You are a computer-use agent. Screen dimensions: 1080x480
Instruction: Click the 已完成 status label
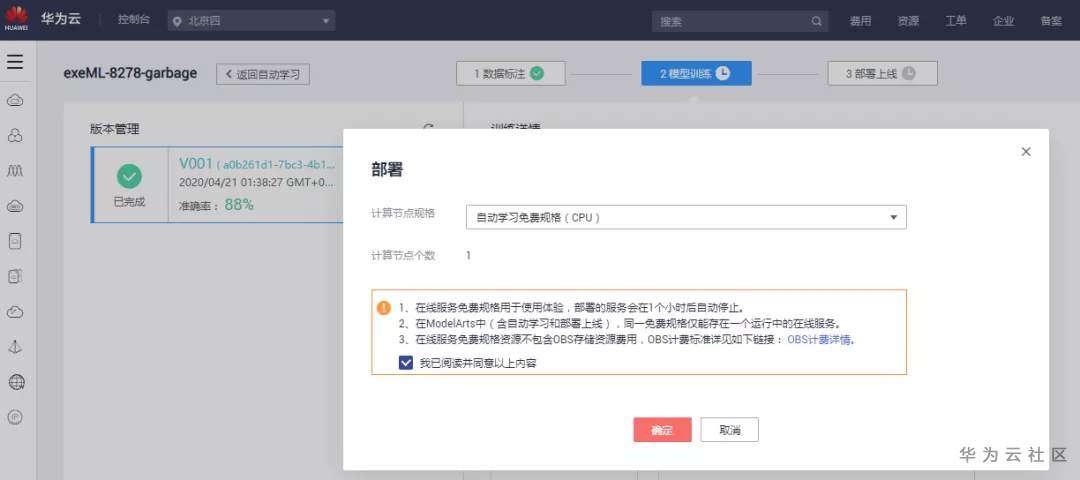129,202
